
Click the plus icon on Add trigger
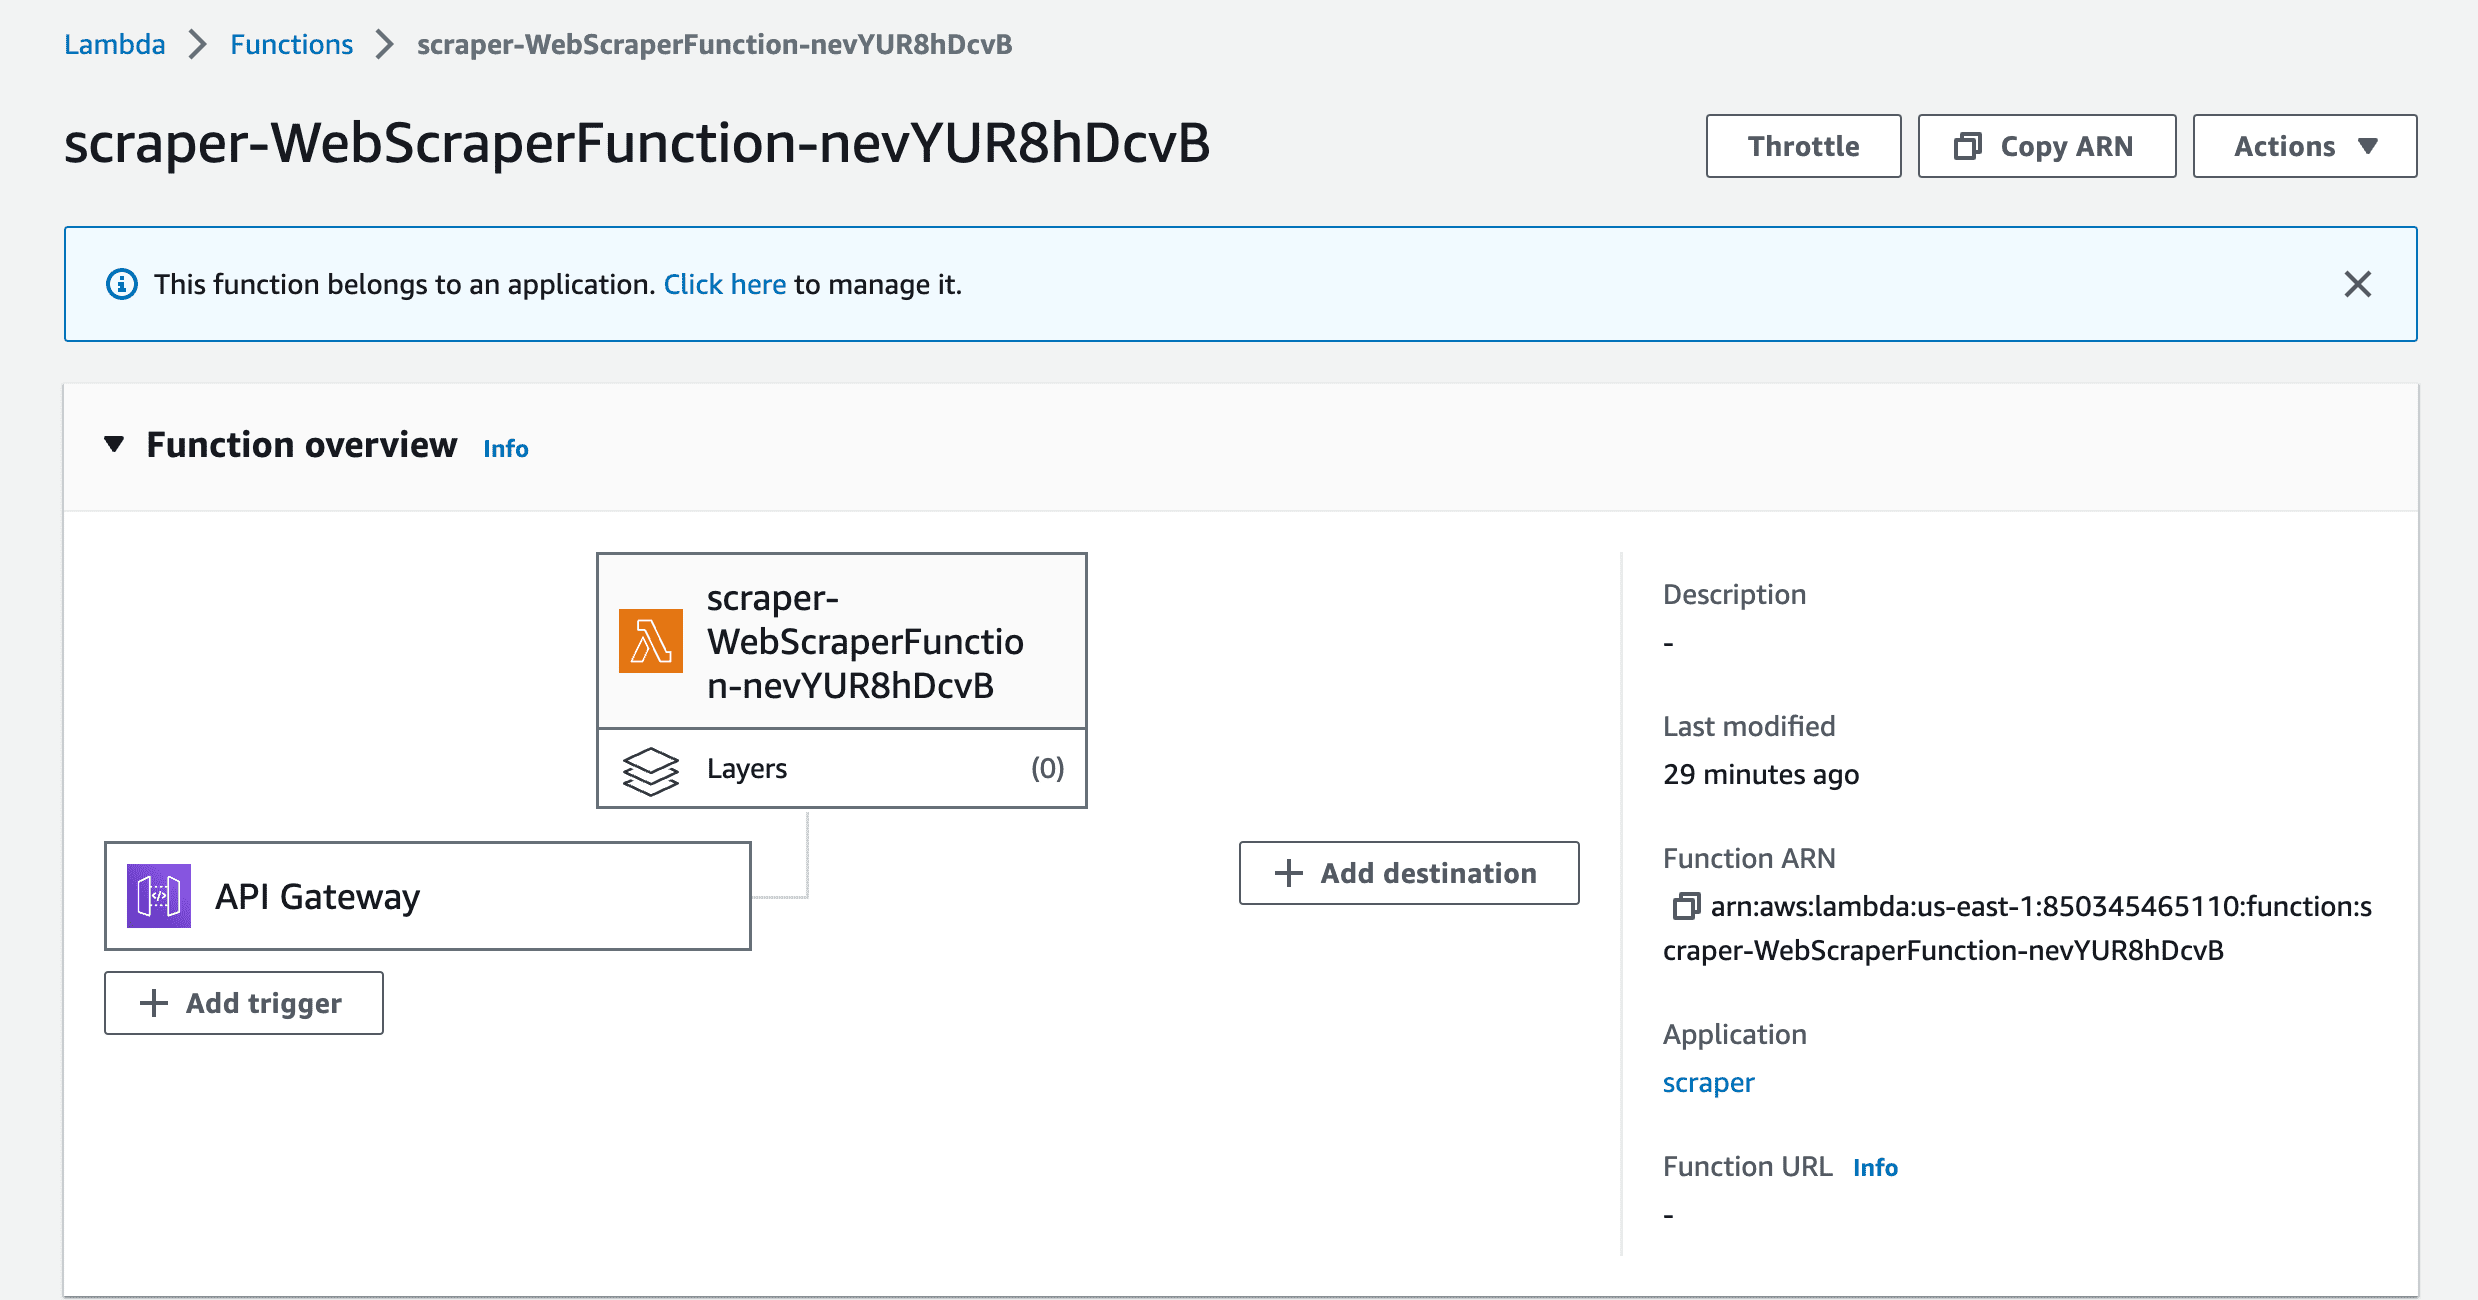[153, 1002]
